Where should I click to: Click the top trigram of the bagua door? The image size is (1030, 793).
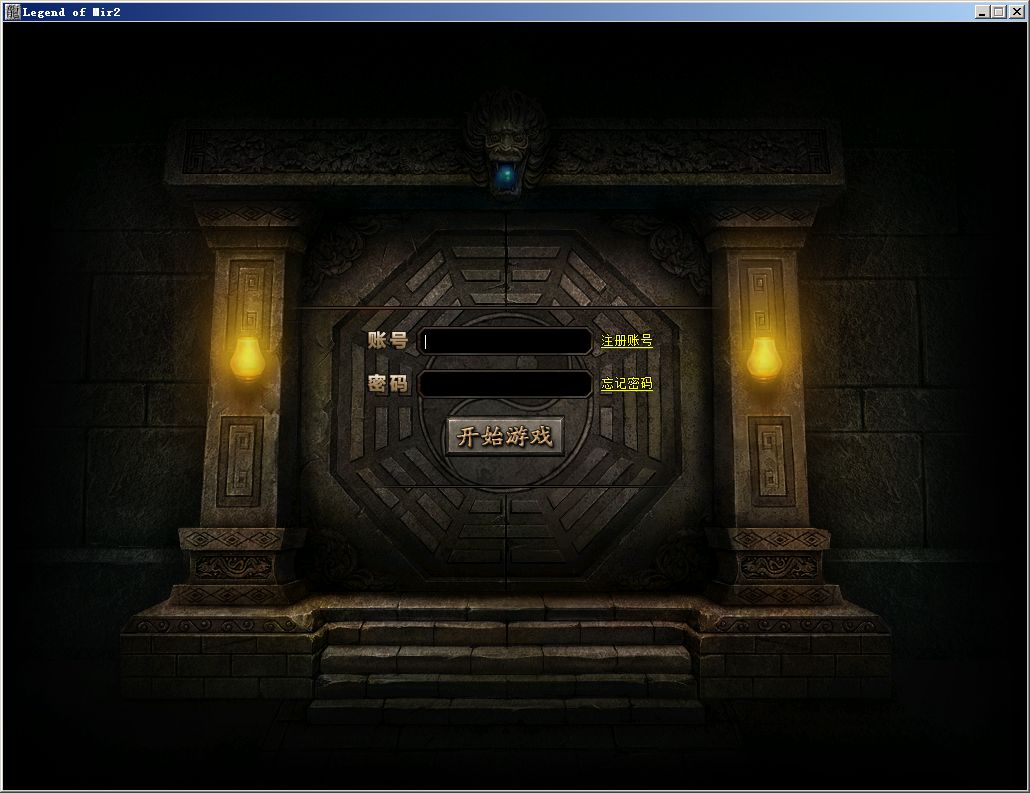pos(506,270)
